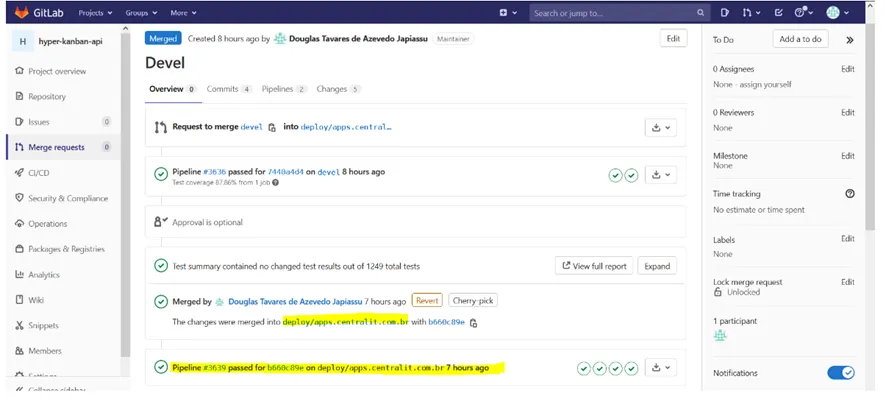The image size is (886, 407).
Task: Open Members in sidebar
Action: [45, 351]
